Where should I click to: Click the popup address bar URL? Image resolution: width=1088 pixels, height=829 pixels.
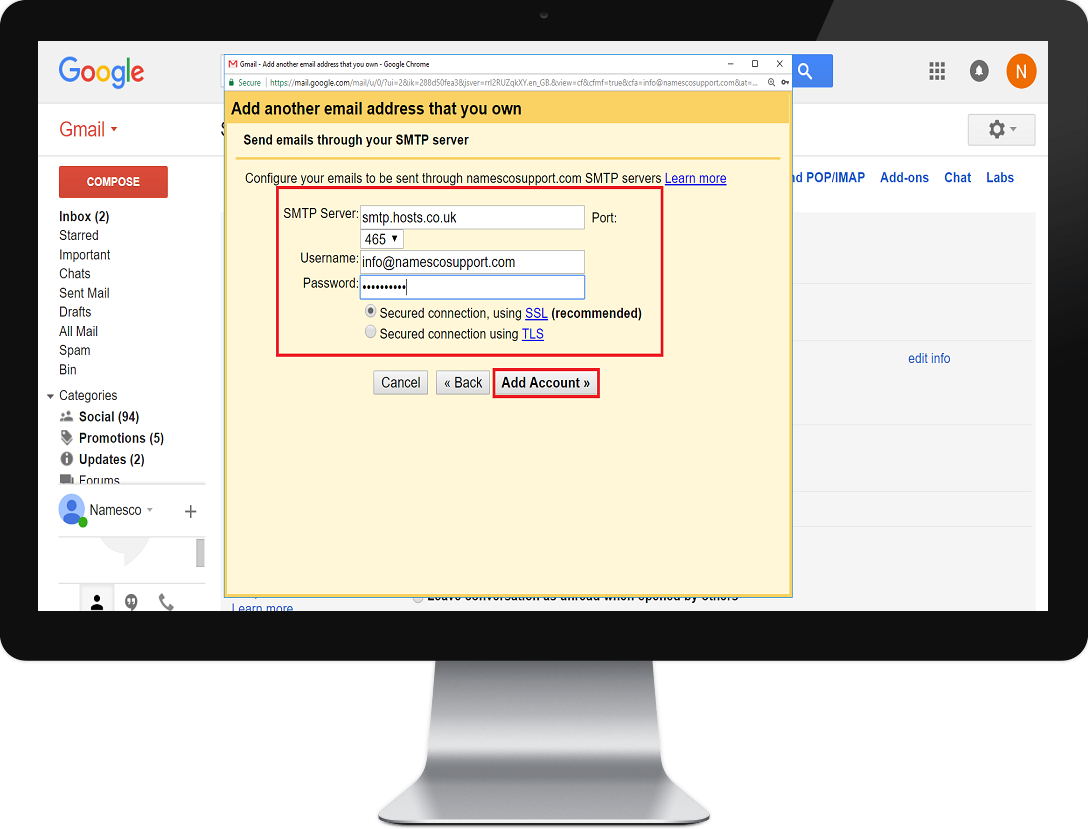click(513, 83)
